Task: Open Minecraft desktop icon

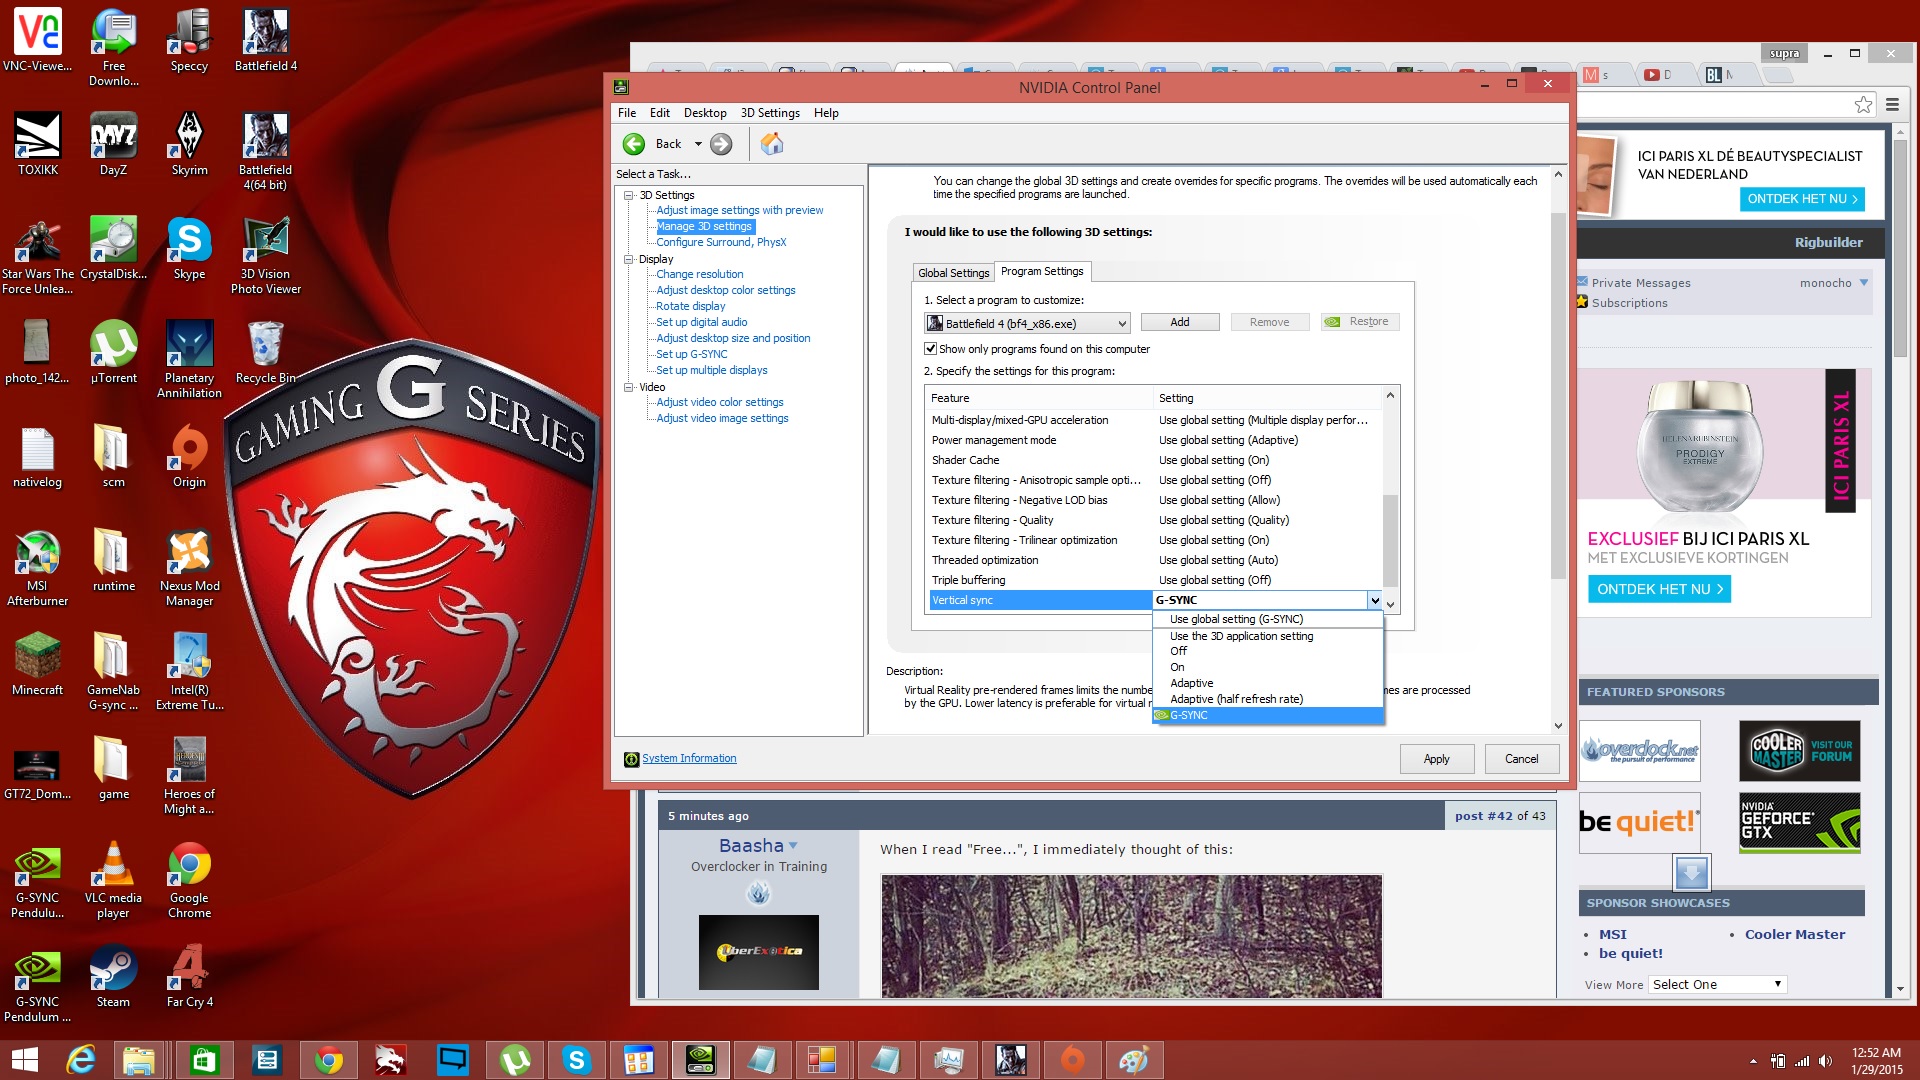Action: tap(37, 665)
